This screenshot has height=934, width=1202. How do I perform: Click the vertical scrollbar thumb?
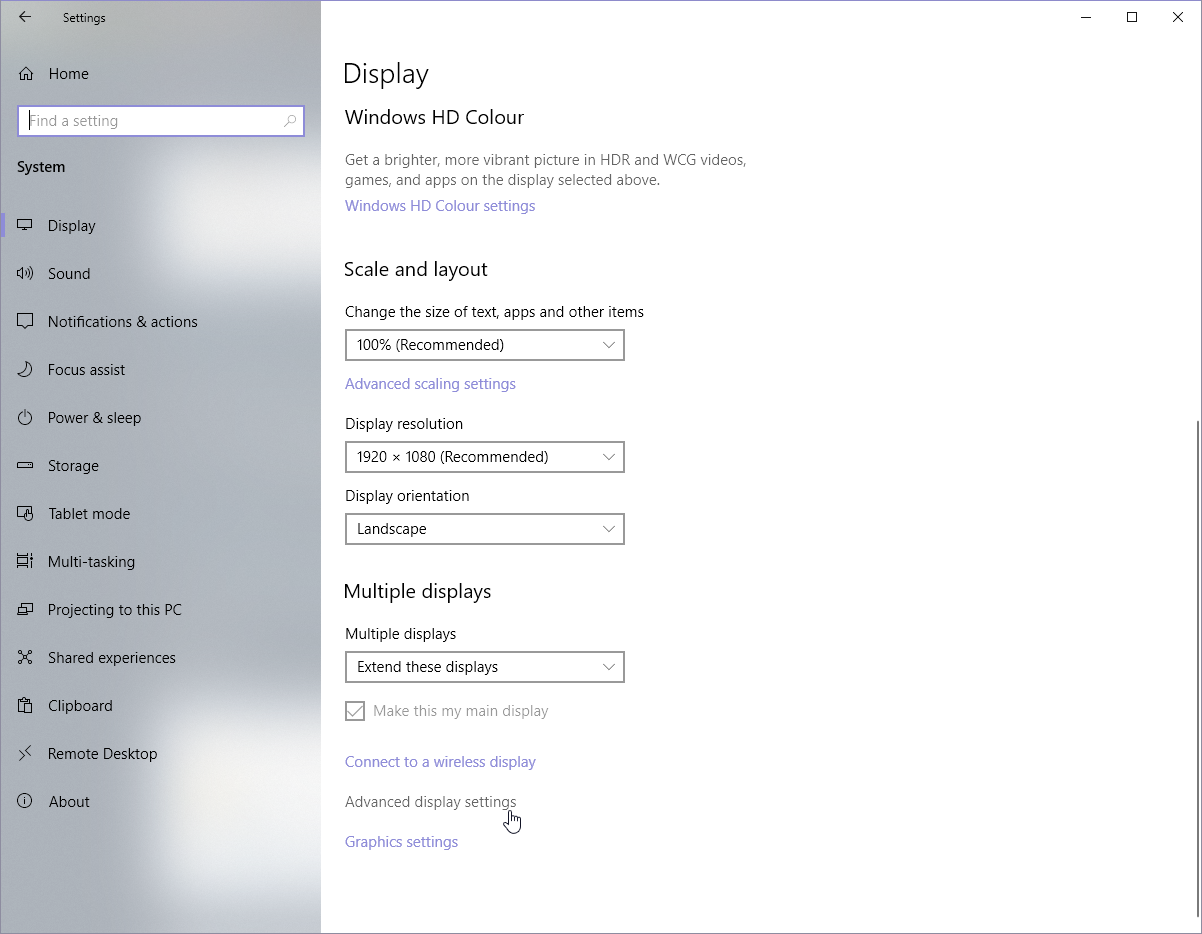click(x=1196, y=667)
